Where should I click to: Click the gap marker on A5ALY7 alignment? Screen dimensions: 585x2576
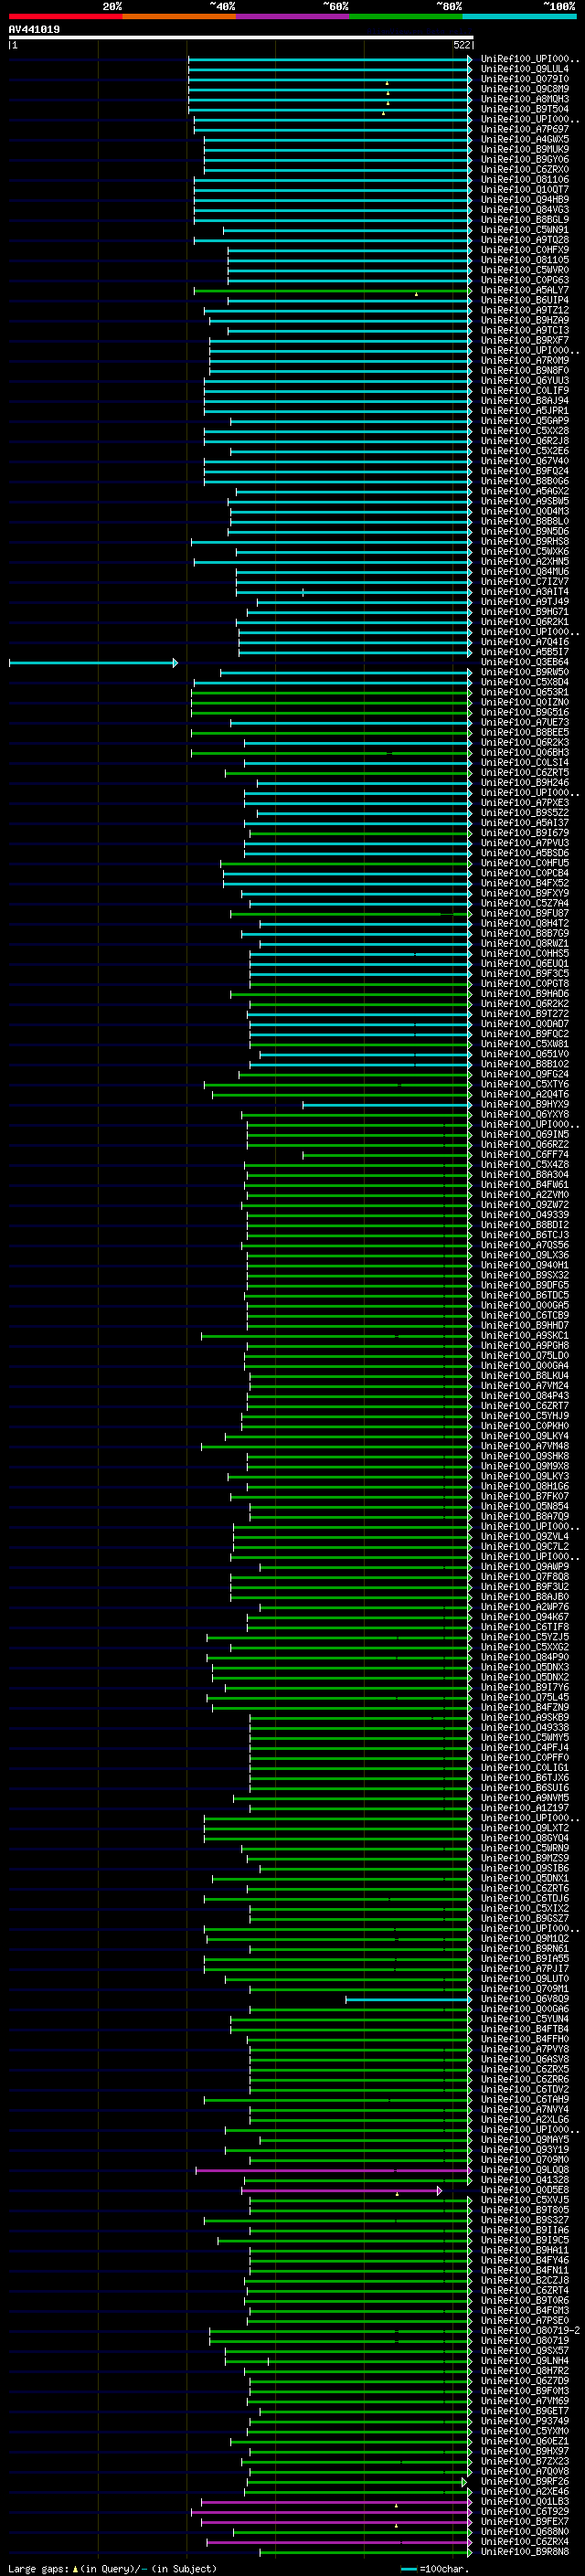[417, 294]
